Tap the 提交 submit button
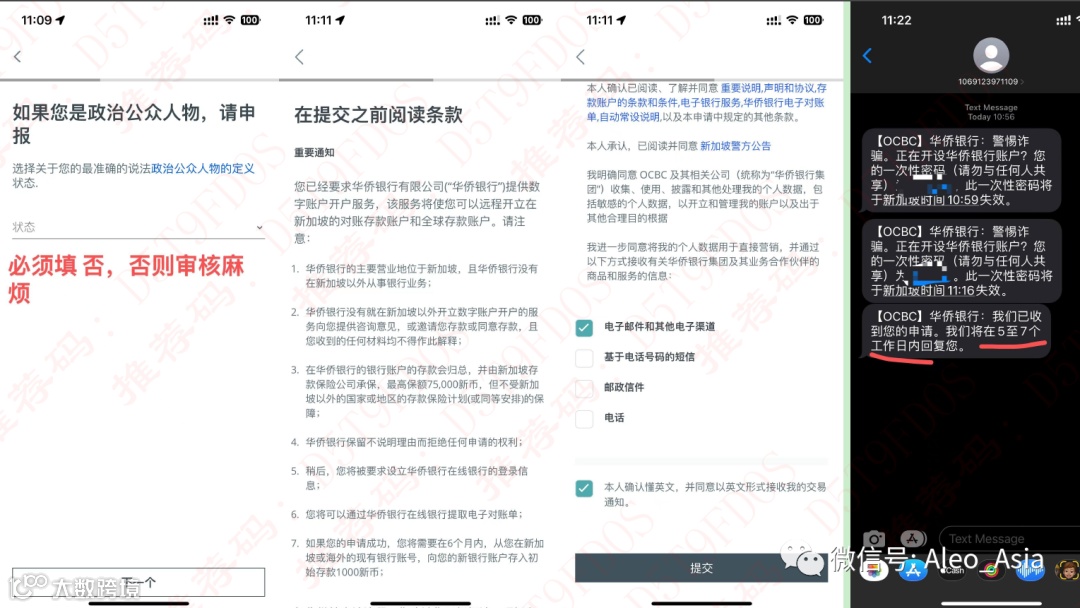 [x=701, y=568]
